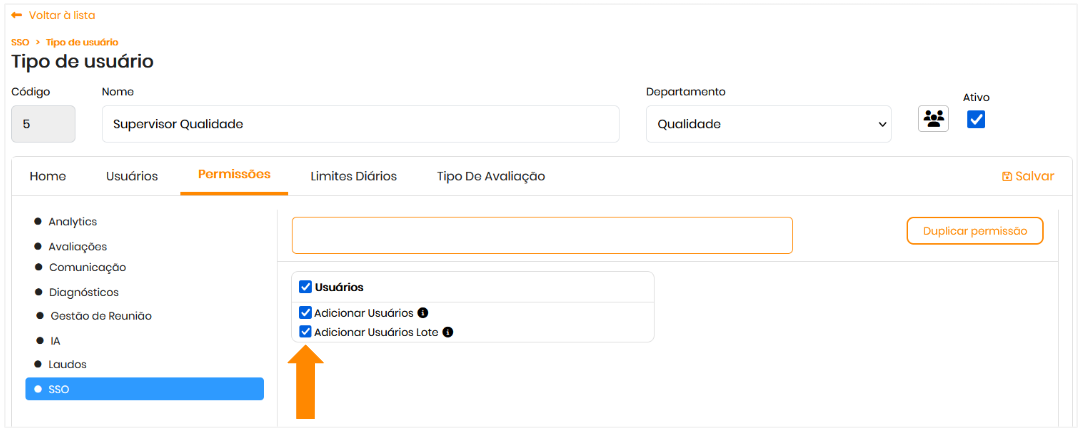Click the SSO breadcrumb link

(20, 42)
